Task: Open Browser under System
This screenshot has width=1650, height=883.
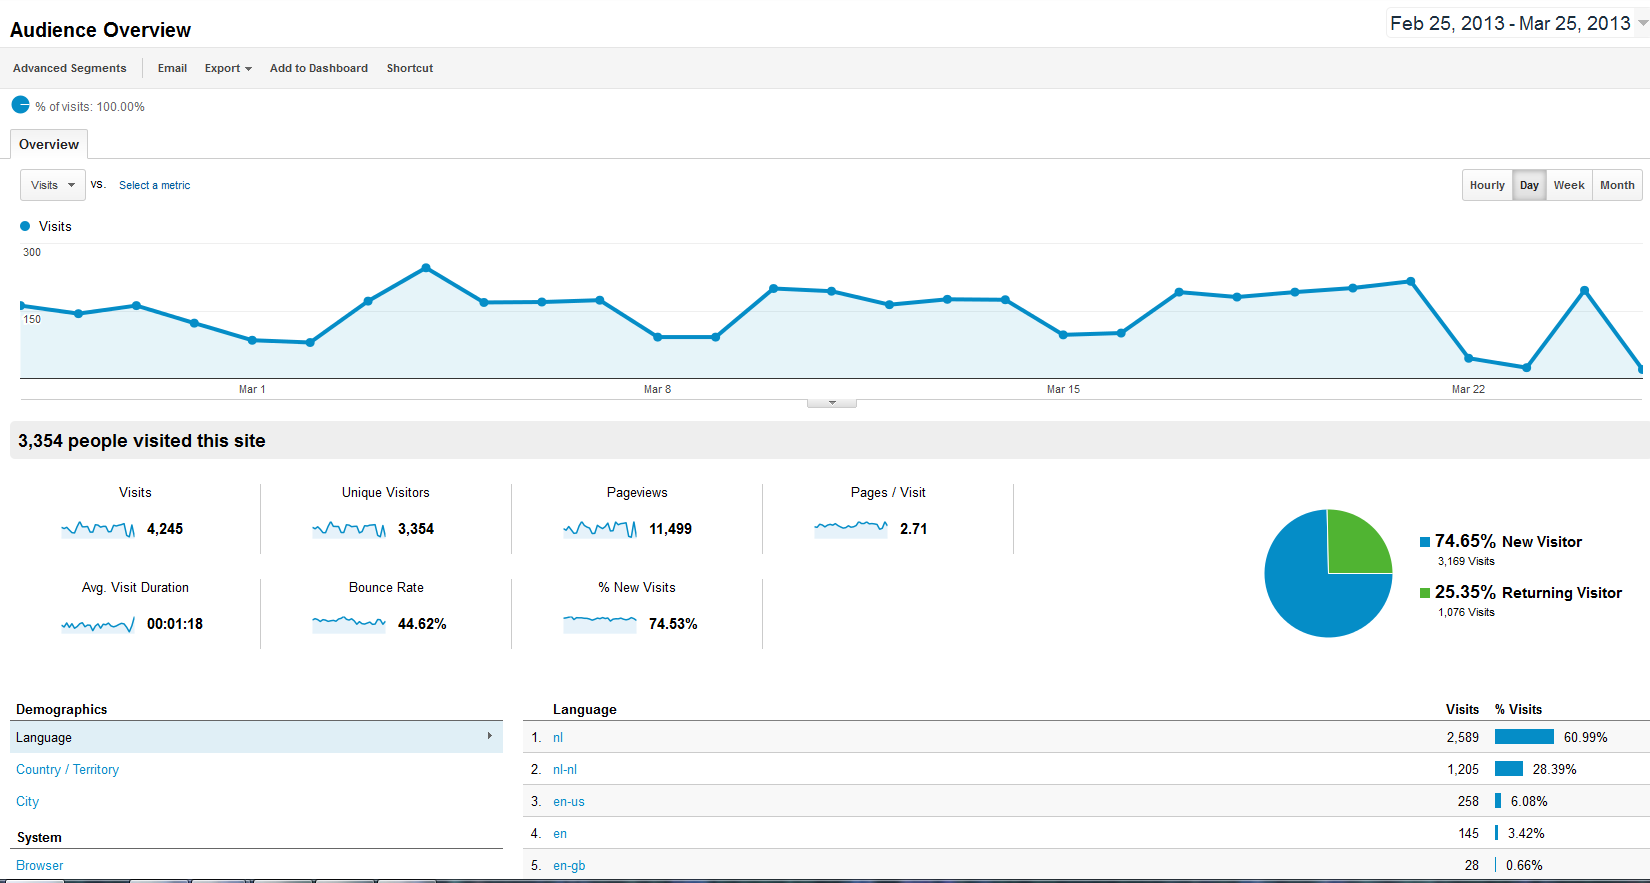Action: [39, 865]
